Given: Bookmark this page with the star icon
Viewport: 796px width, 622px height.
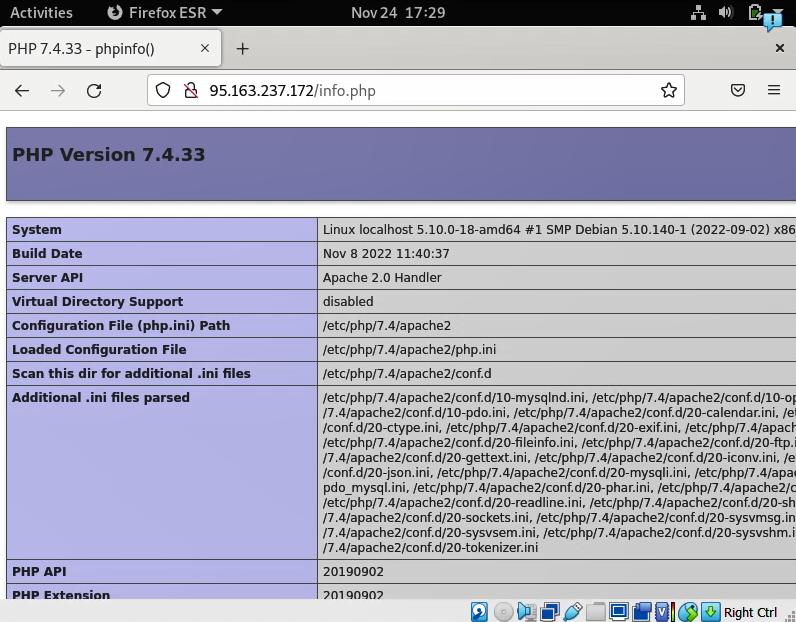Looking at the screenshot, I should point(669,91).
